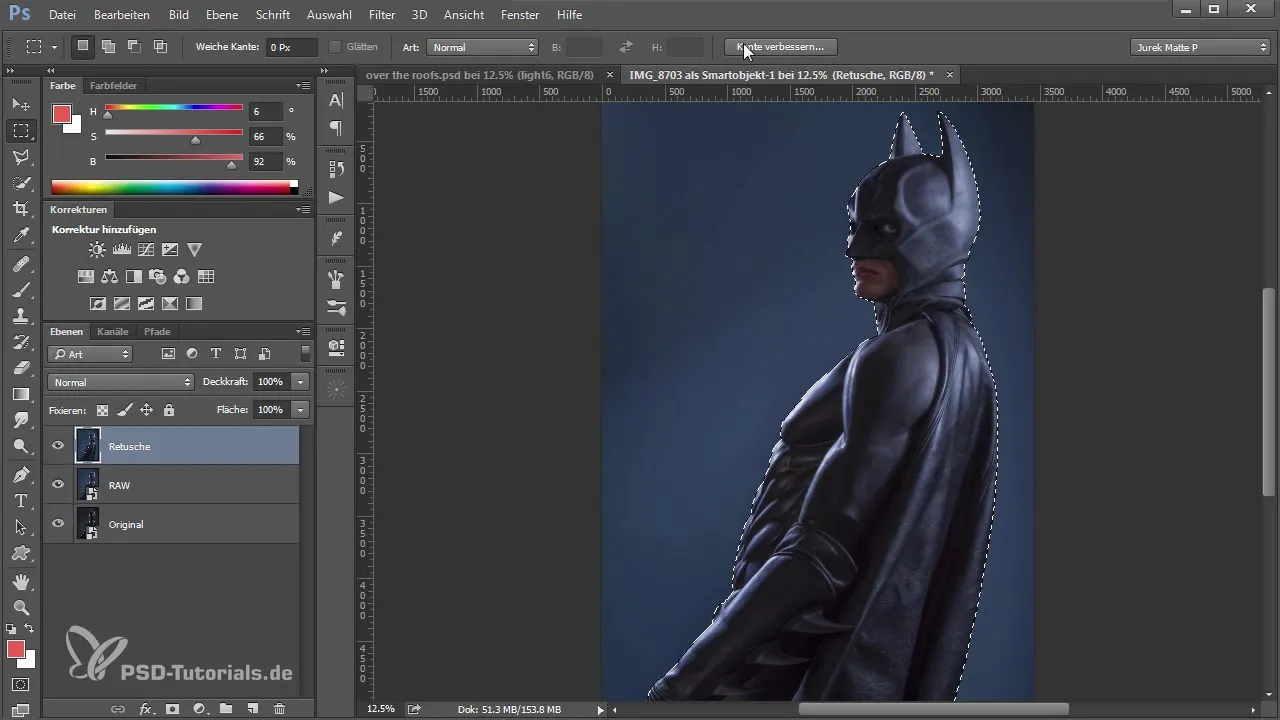This screenshot has width=1280, height=720.
Task: Open the Filter menu
Action: click(x=381, y=15)
